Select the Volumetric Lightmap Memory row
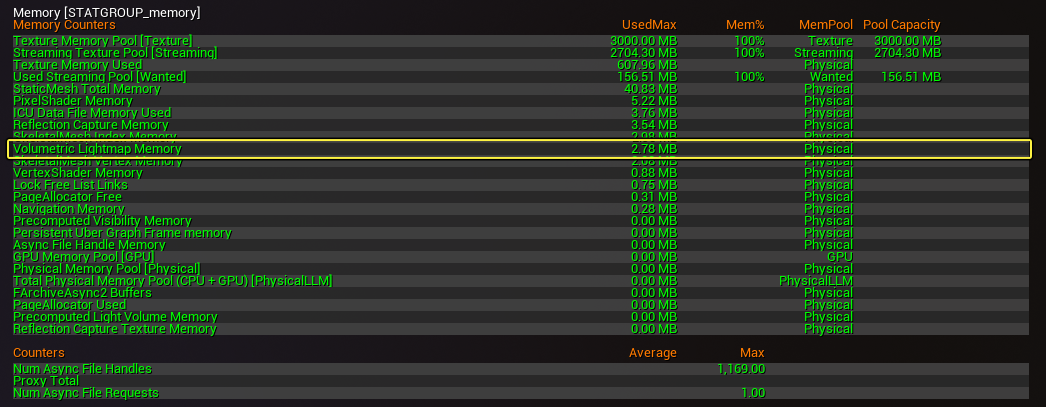The image size is (1046, 407). [x=520, y=149]
